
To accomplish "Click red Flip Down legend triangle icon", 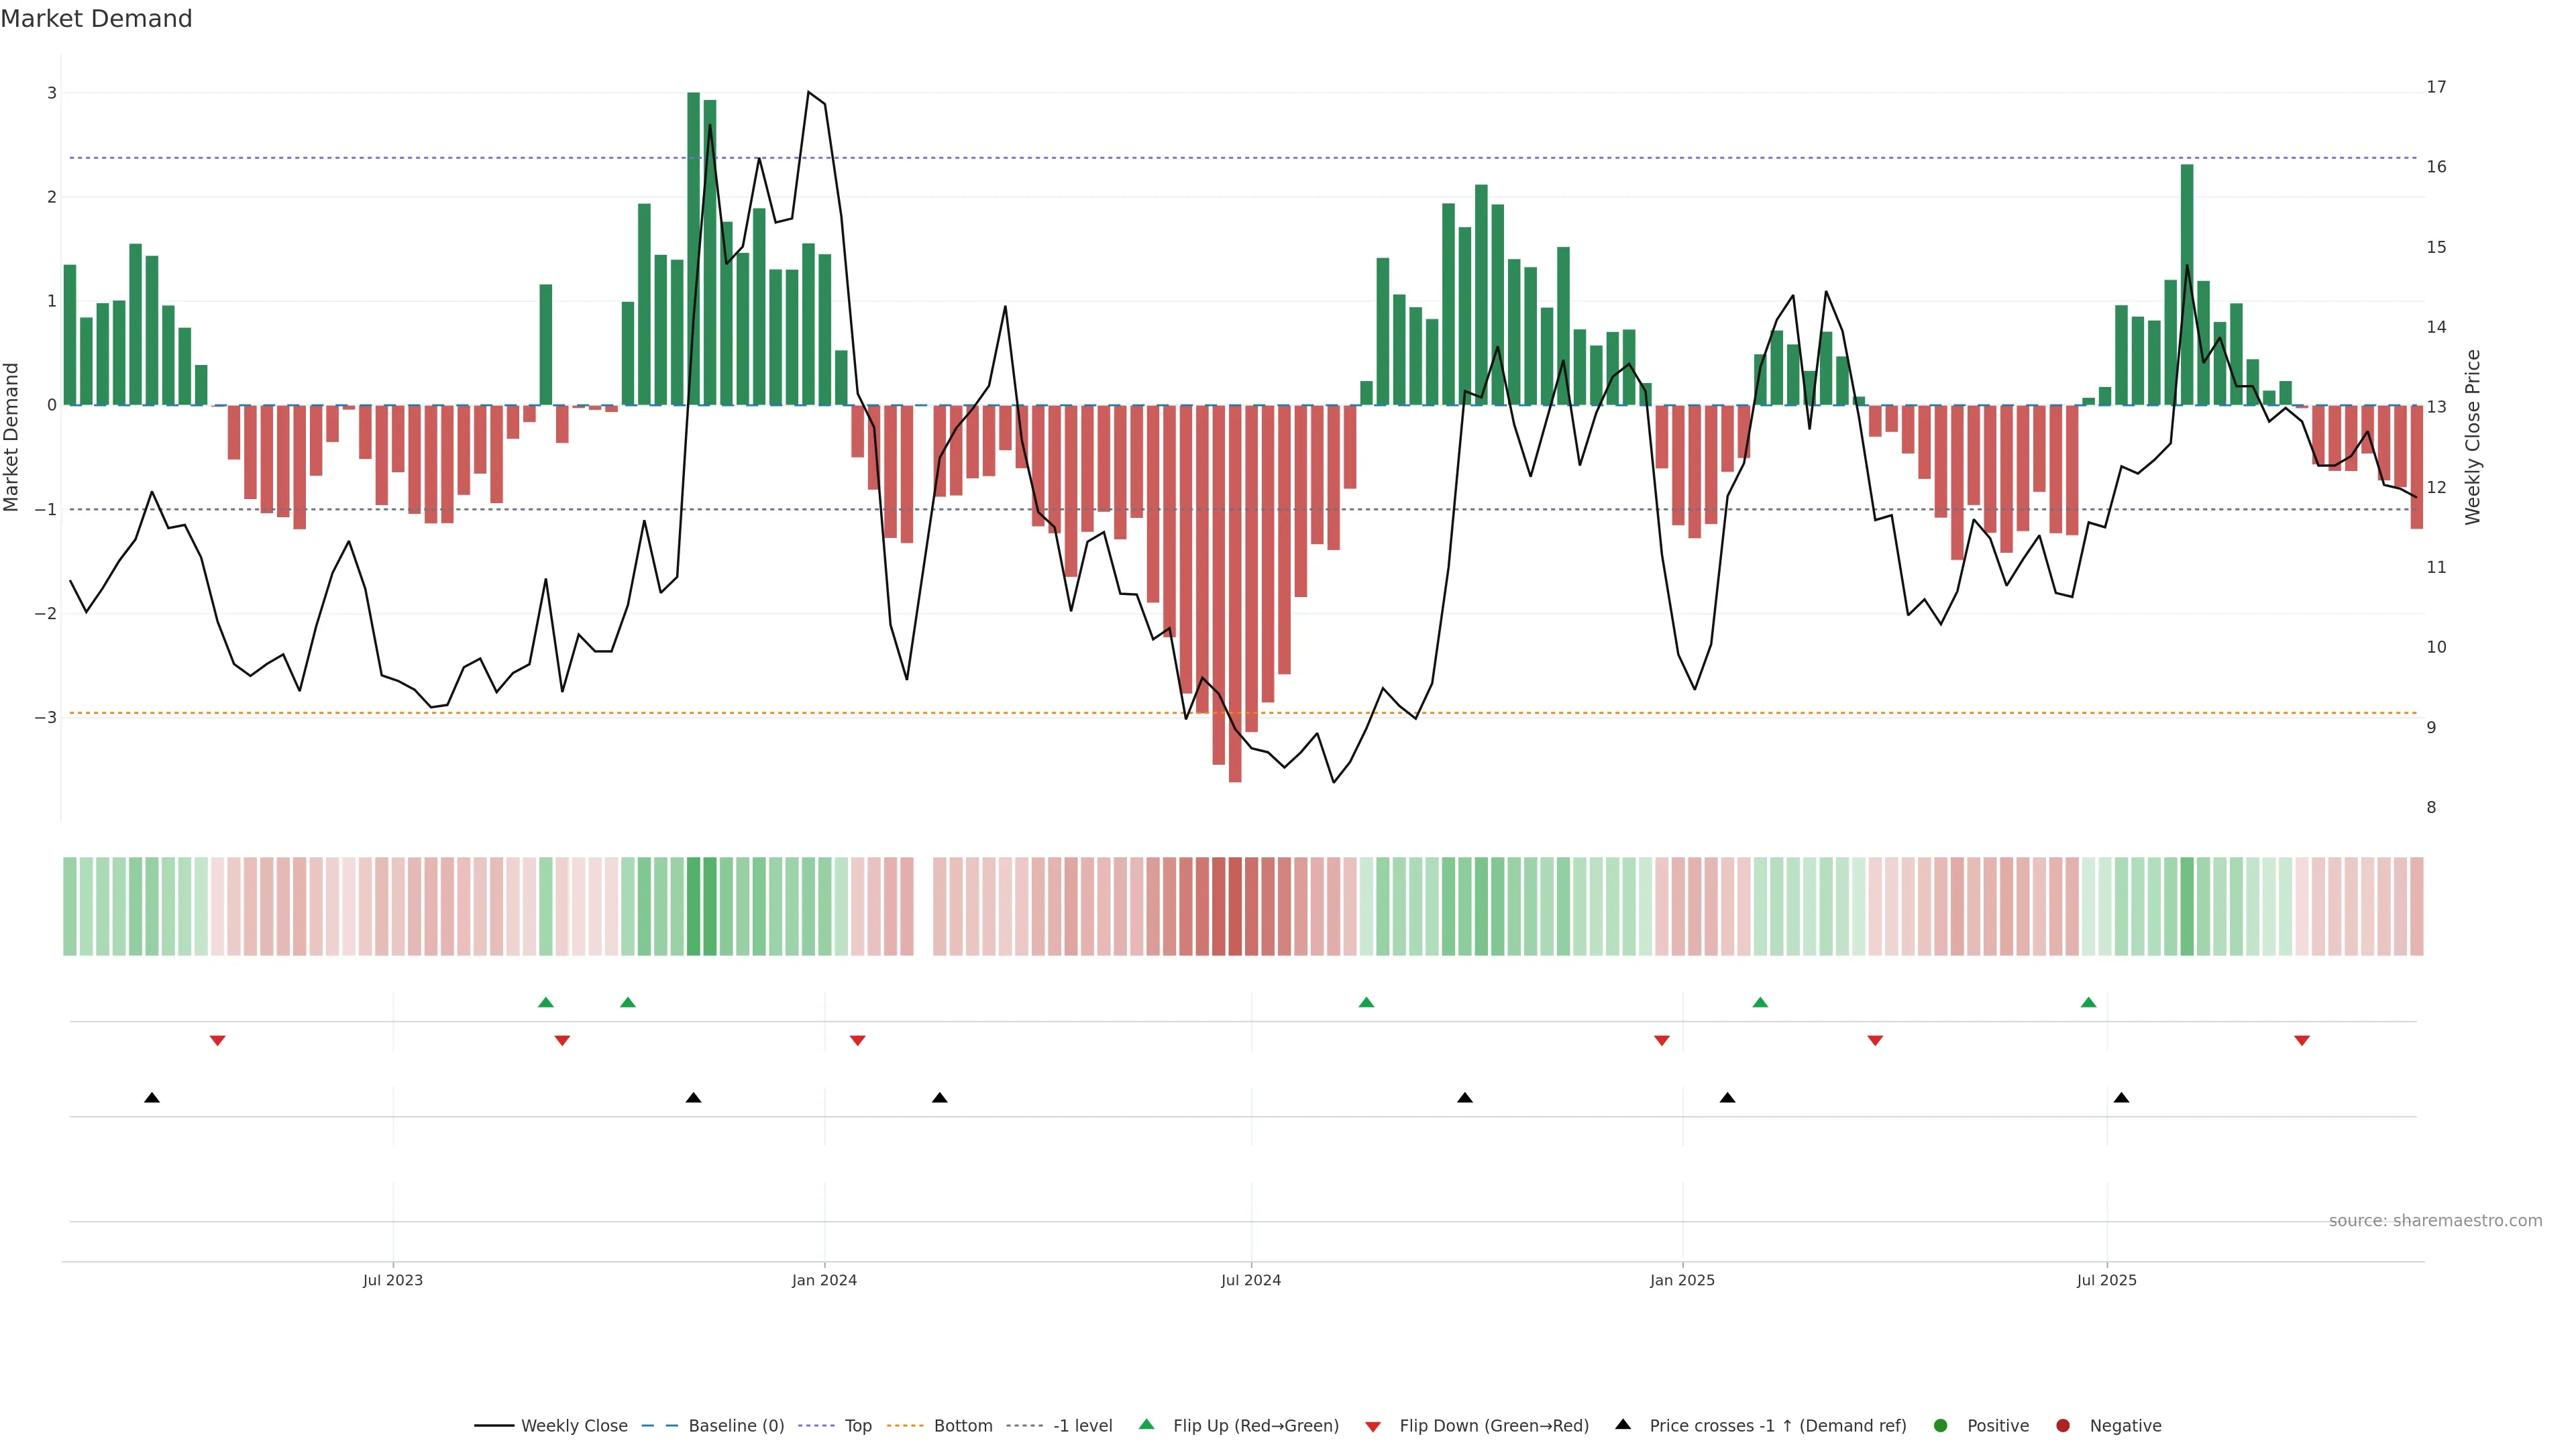I will (x=1373, y=1426).
